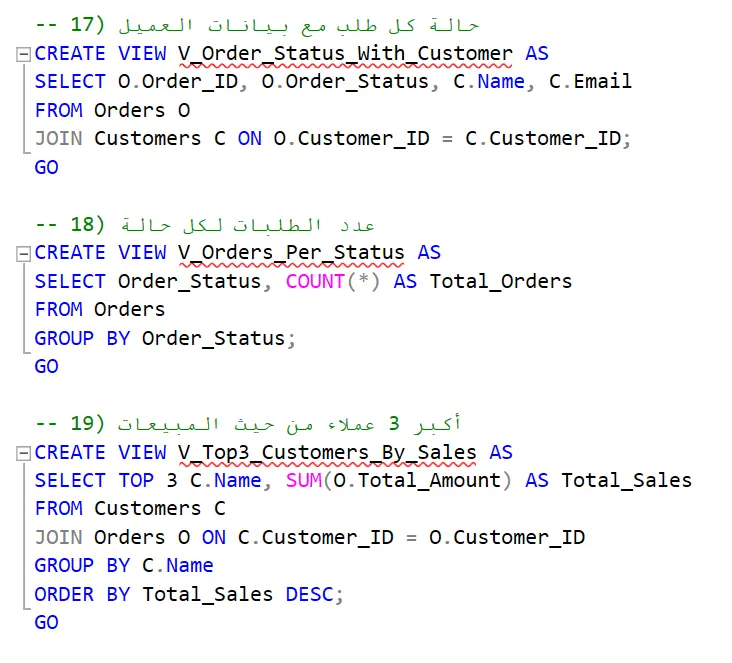Click C.Customer_ID at end of first JOIN

click(543, 139)
